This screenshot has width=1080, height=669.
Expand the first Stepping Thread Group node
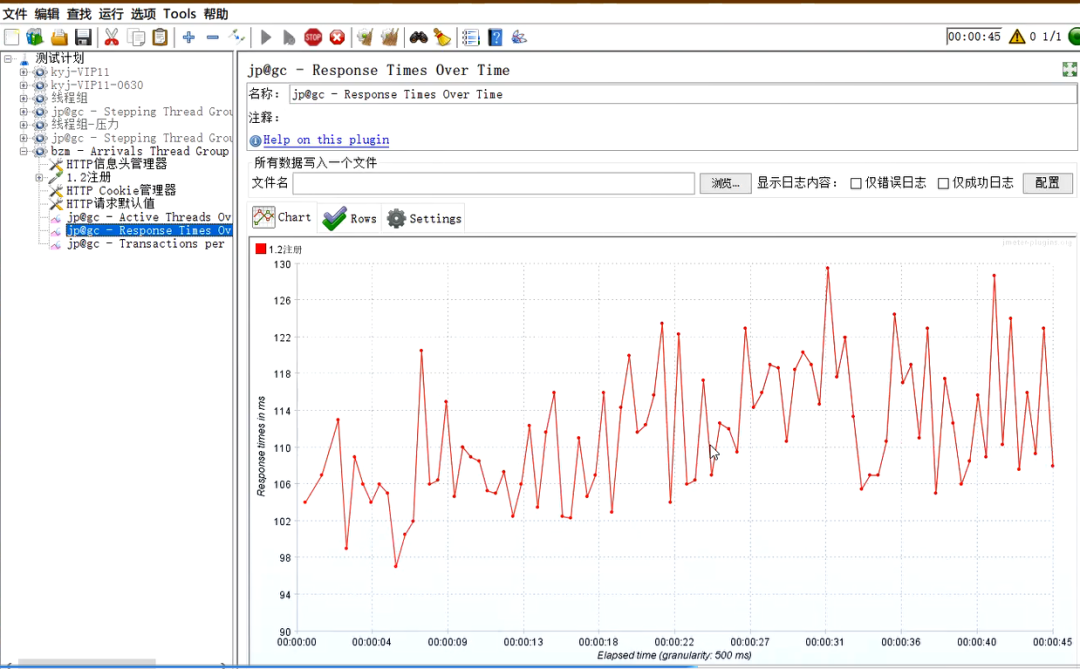23,112
